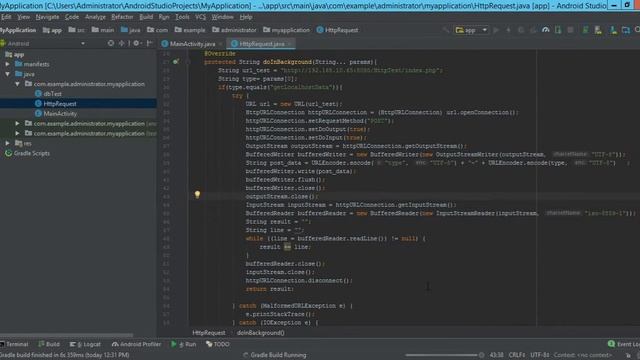Open the AVD Manager icon
640x360 pixels.
[598, 30]
